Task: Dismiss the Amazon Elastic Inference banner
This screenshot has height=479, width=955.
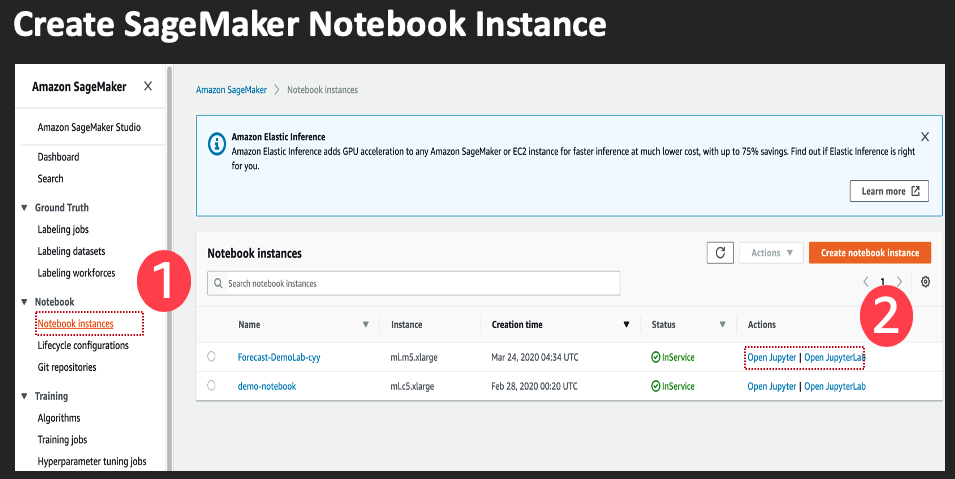Action: pos(925,137)
